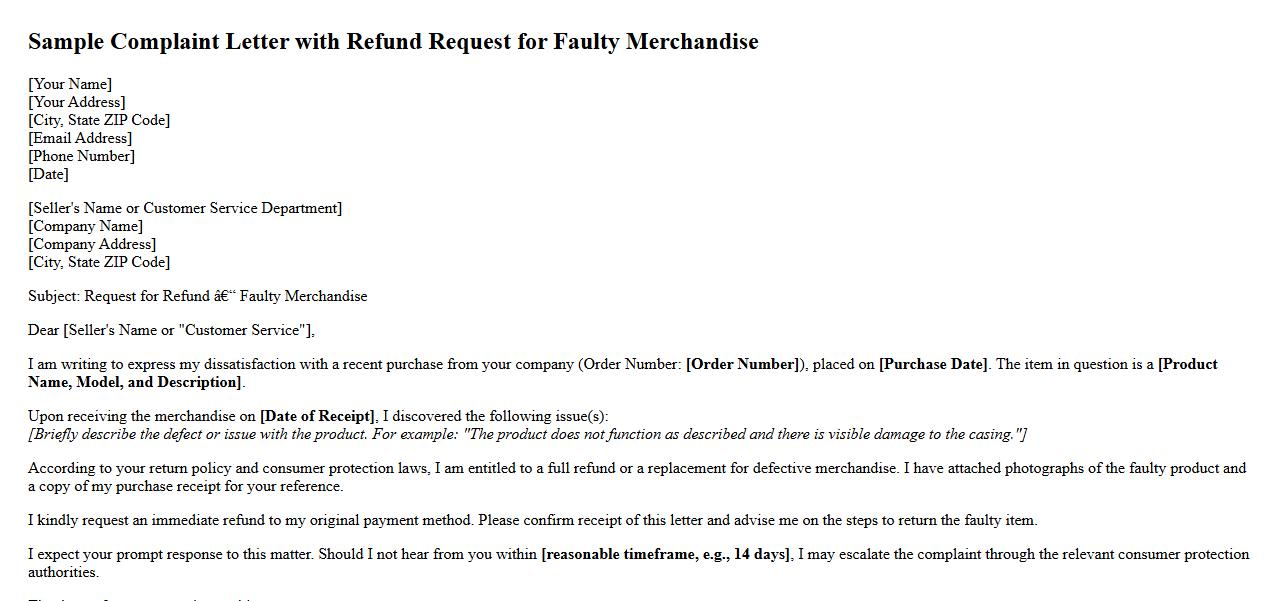Viewport: 1278px width, 601px height.
Task: Click the immediate refund request paragraph
Action: [532, 520]
